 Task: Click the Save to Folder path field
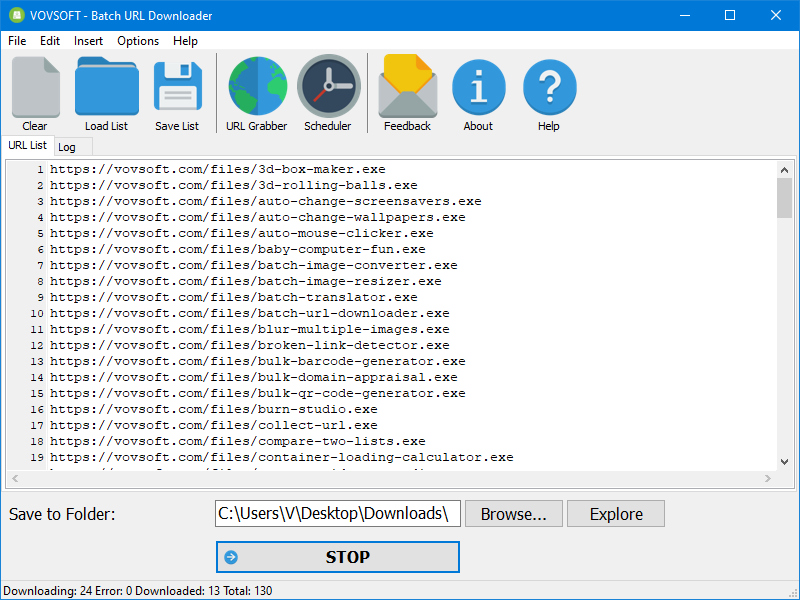338,513
